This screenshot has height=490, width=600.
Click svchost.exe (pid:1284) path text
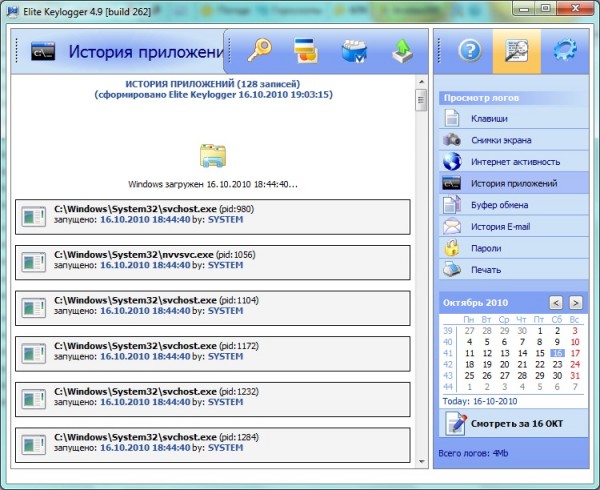click(x=157, y=437)
